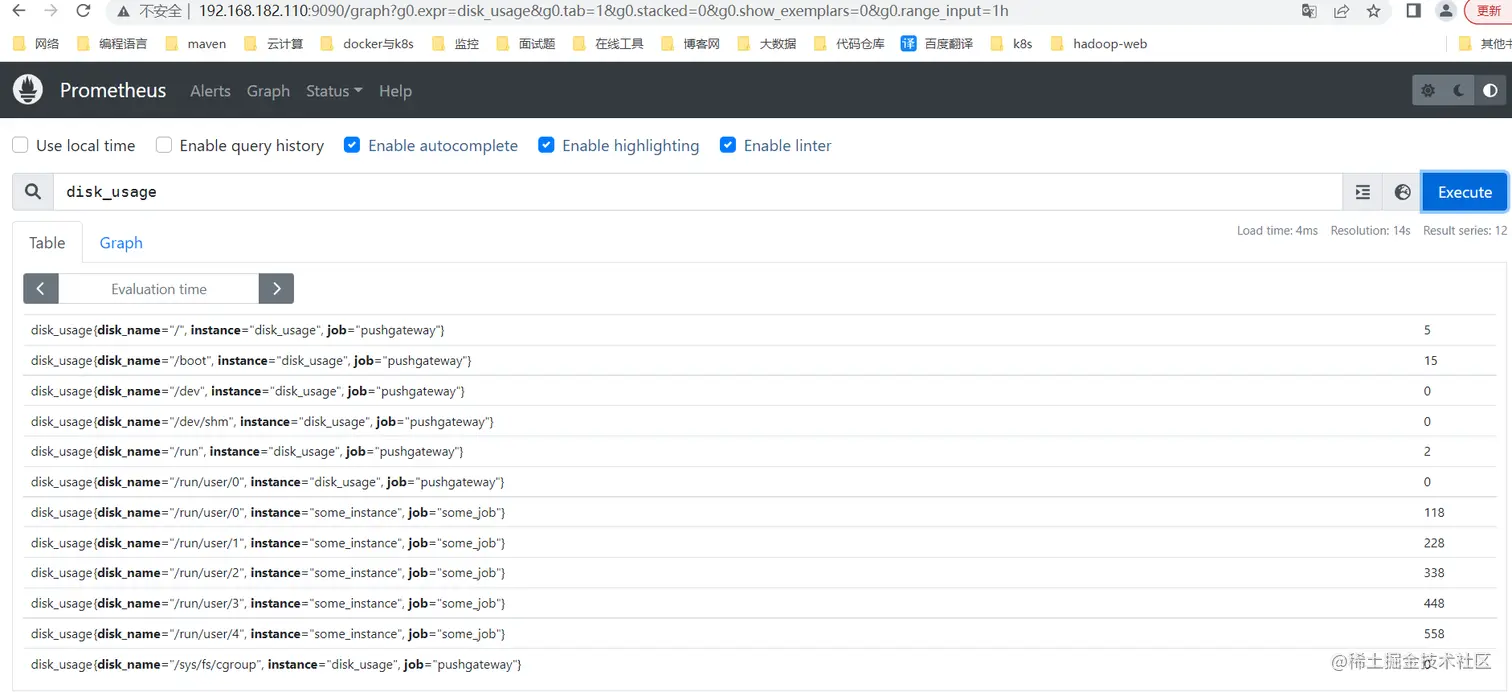Click the Execute button

coord(1464,192)
